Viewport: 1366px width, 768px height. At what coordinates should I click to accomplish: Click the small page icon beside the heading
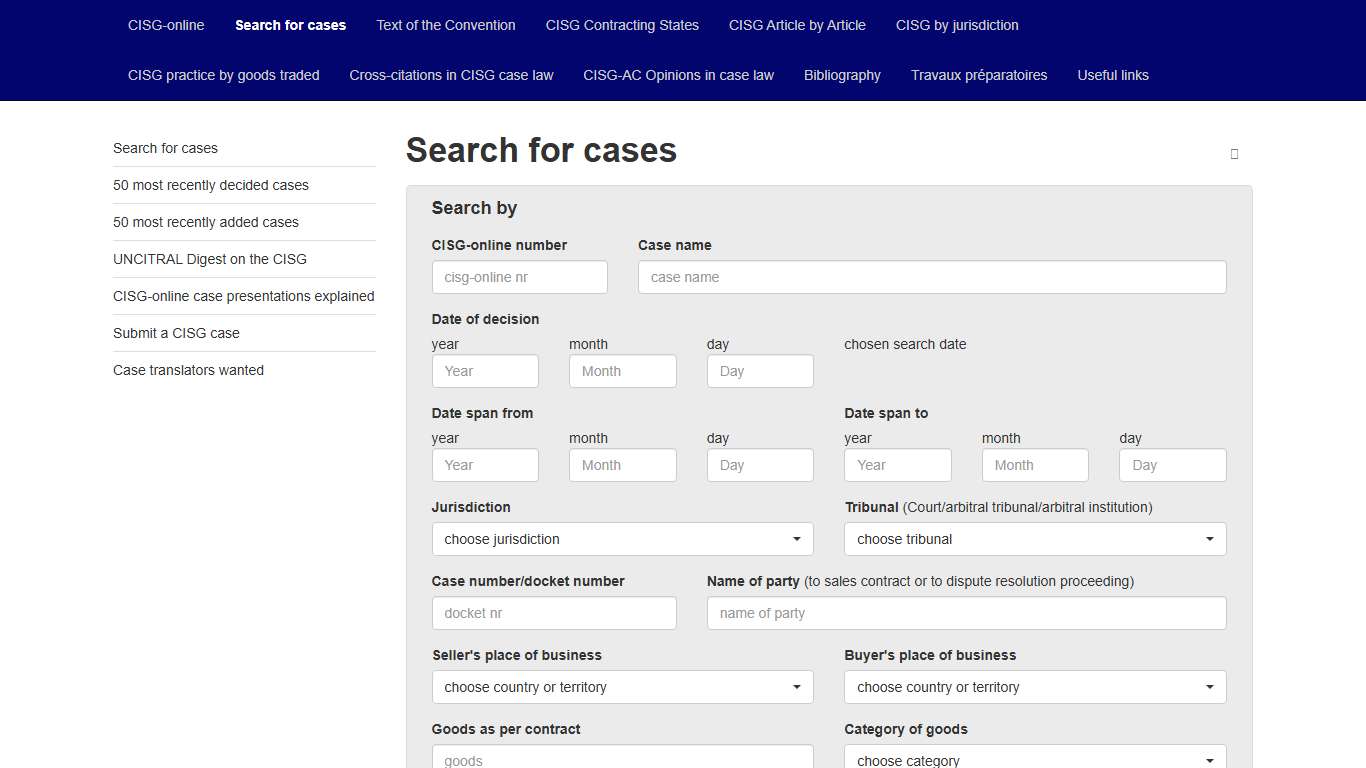click(x=1234, y=154)
